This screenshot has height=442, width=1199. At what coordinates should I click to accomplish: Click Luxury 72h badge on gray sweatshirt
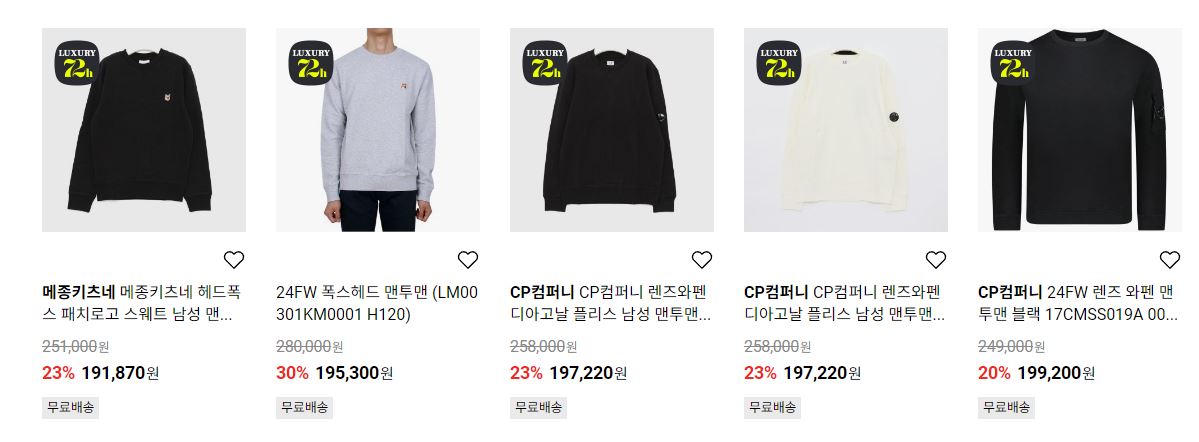click(310, 63)
